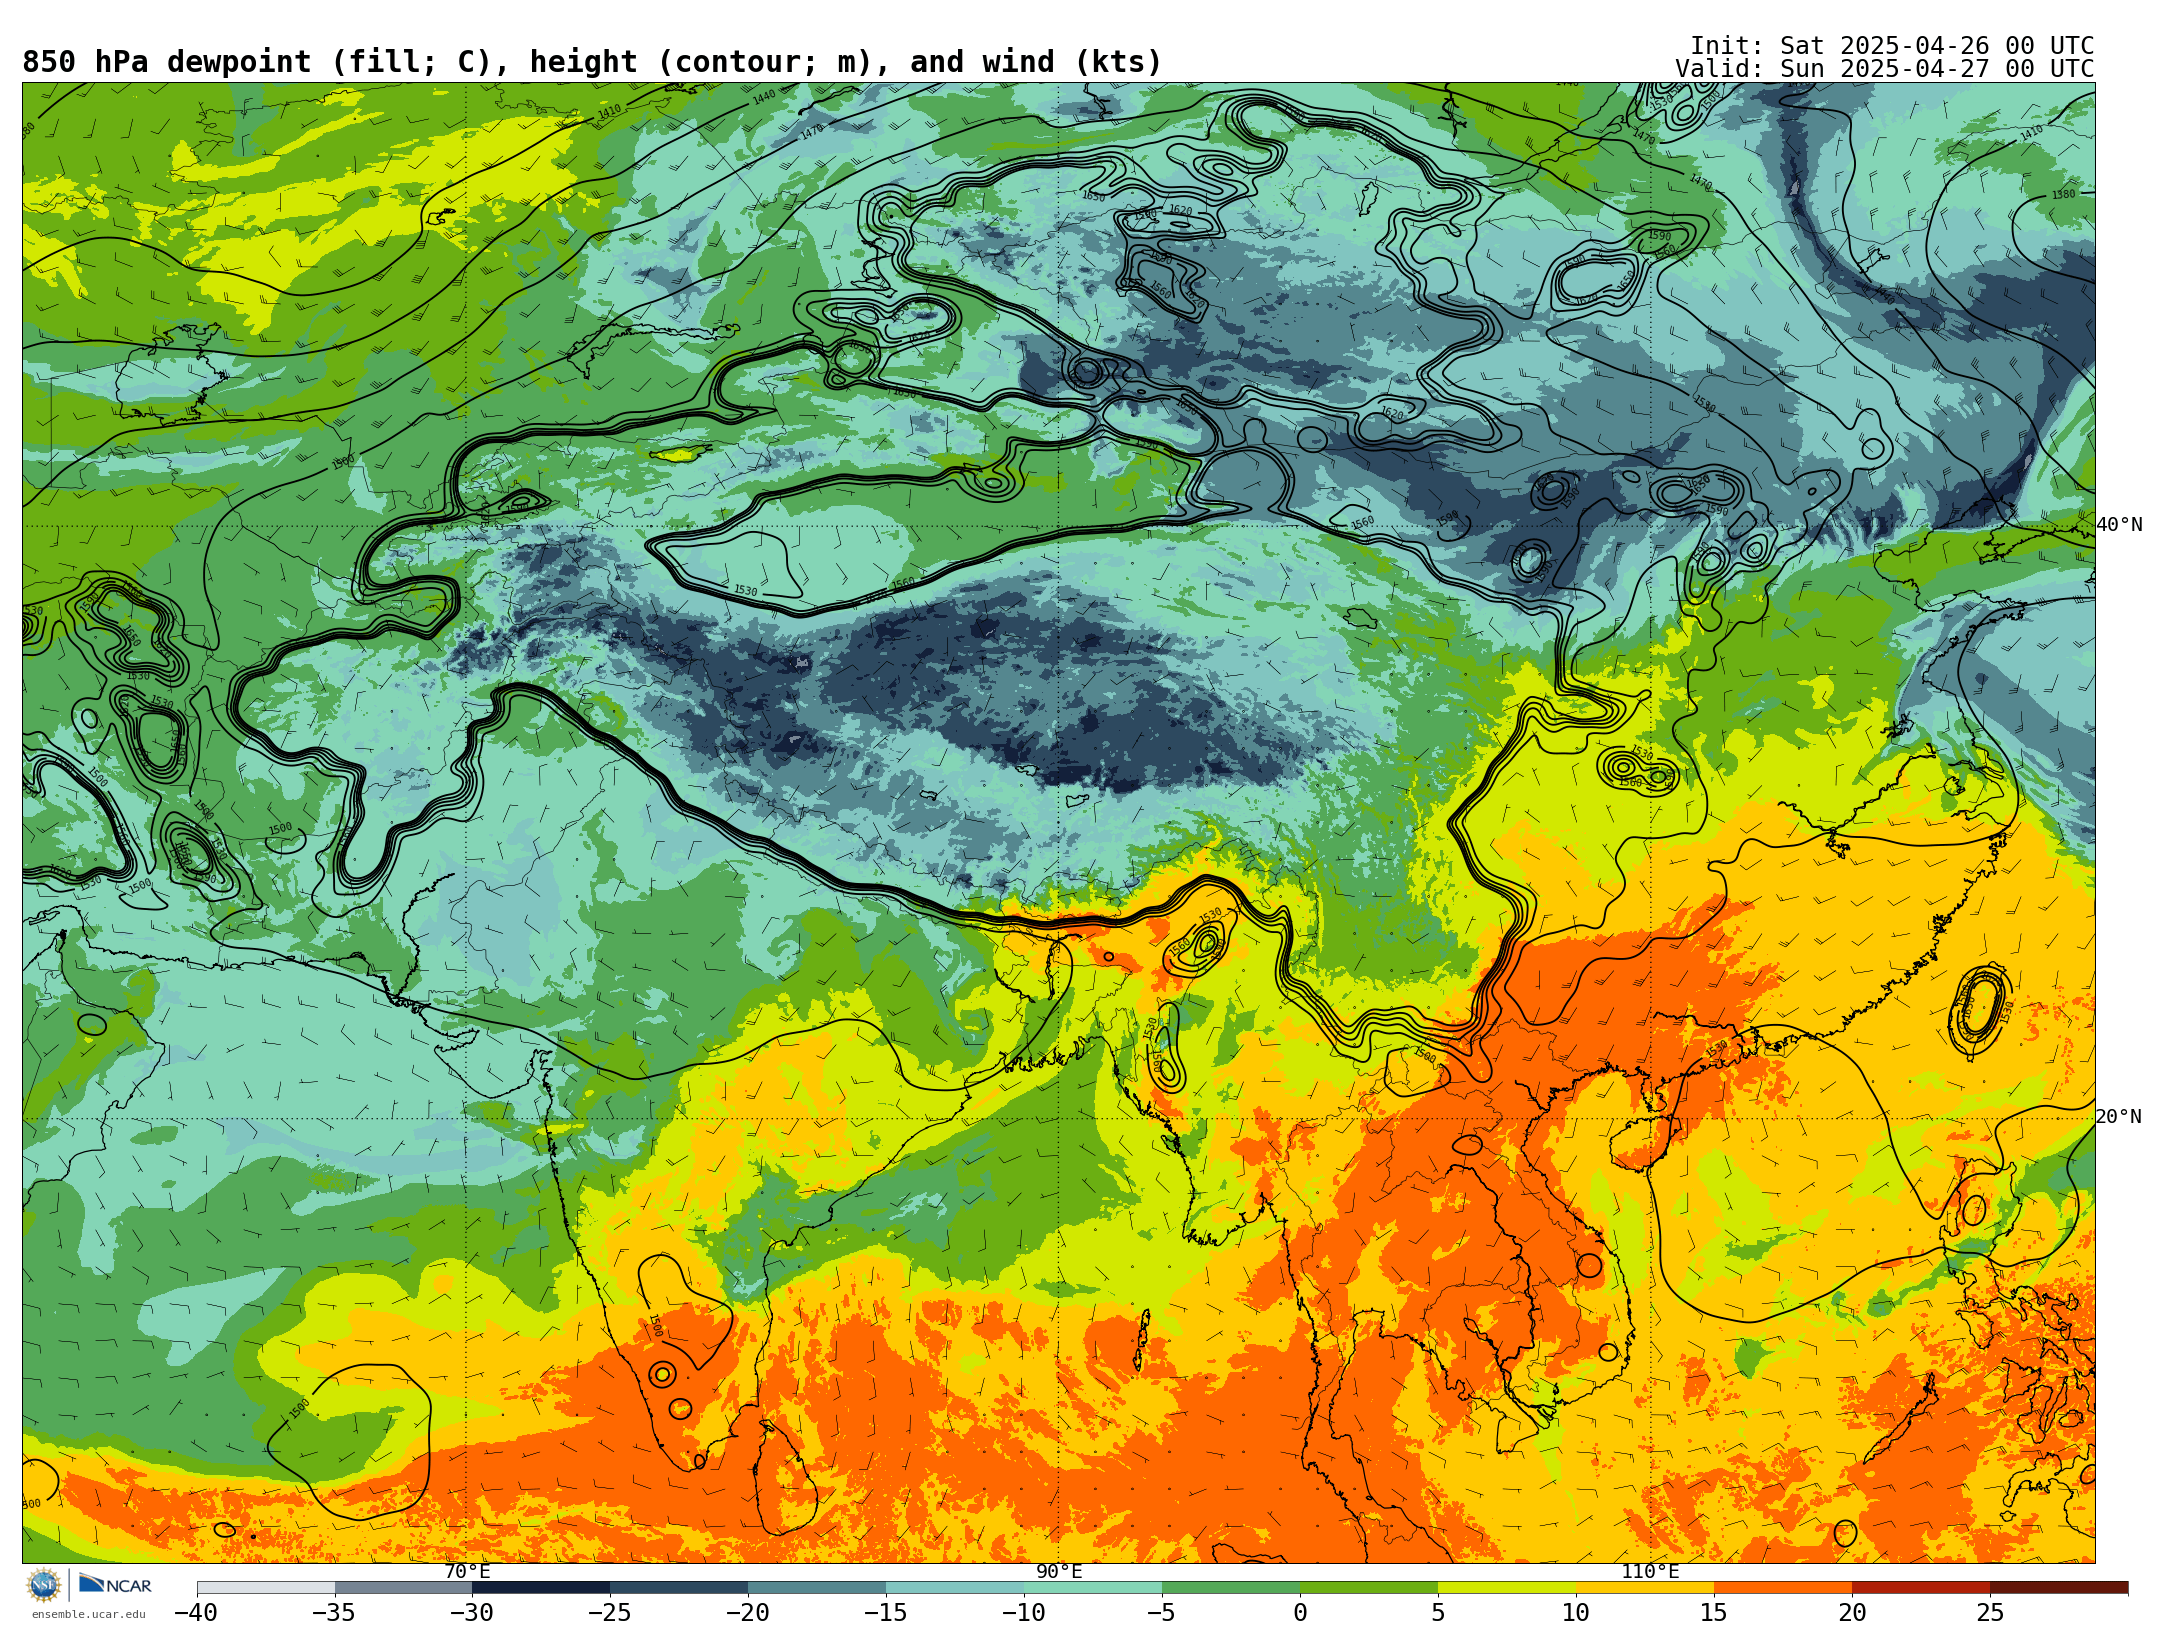Click the -10 colorbar tick label
Image resolution: width=2160 pixels, height=1626 pixels.
tap(1024, 1613)
